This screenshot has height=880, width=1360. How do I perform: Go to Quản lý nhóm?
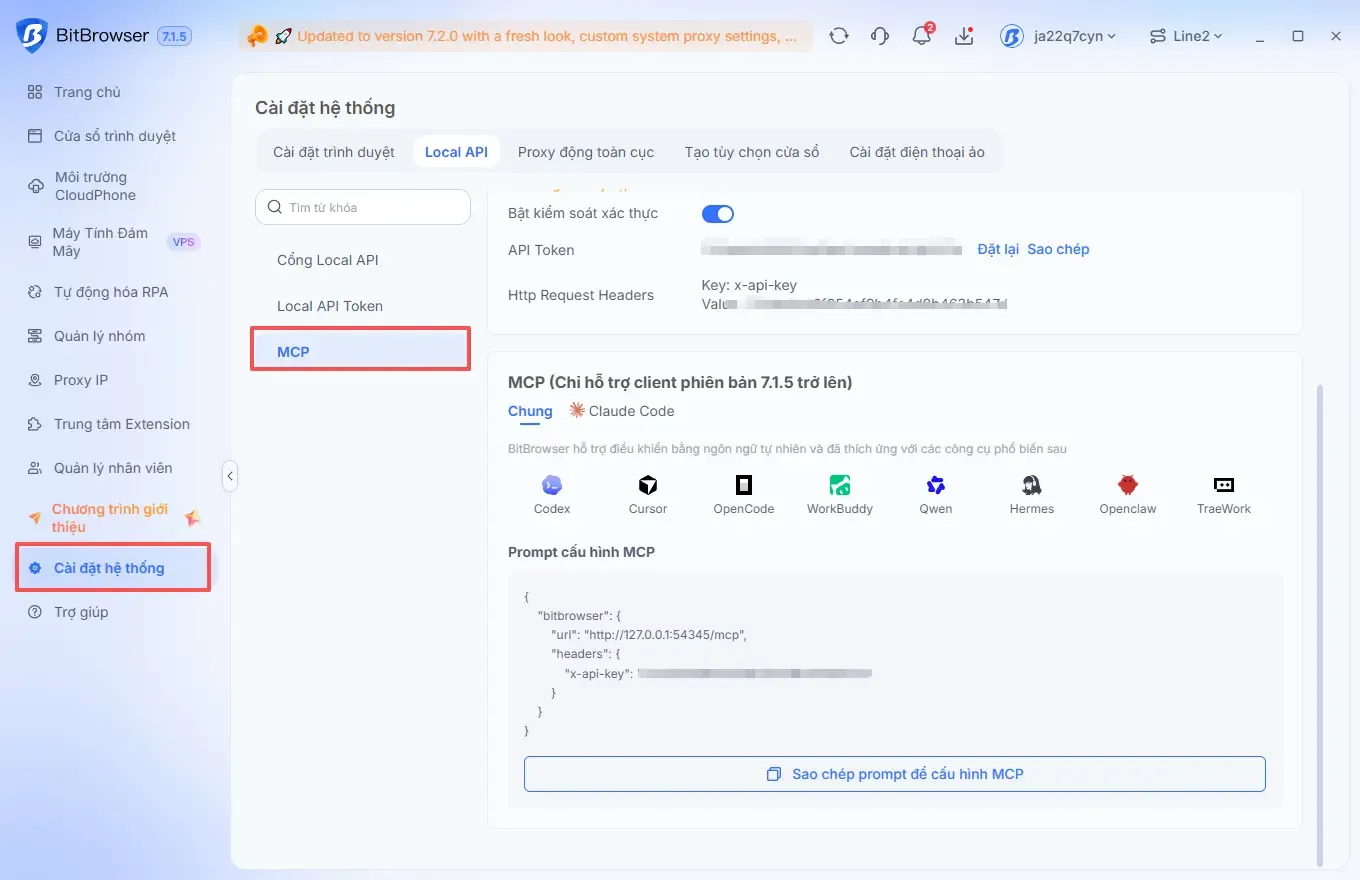tap(100, 336)
